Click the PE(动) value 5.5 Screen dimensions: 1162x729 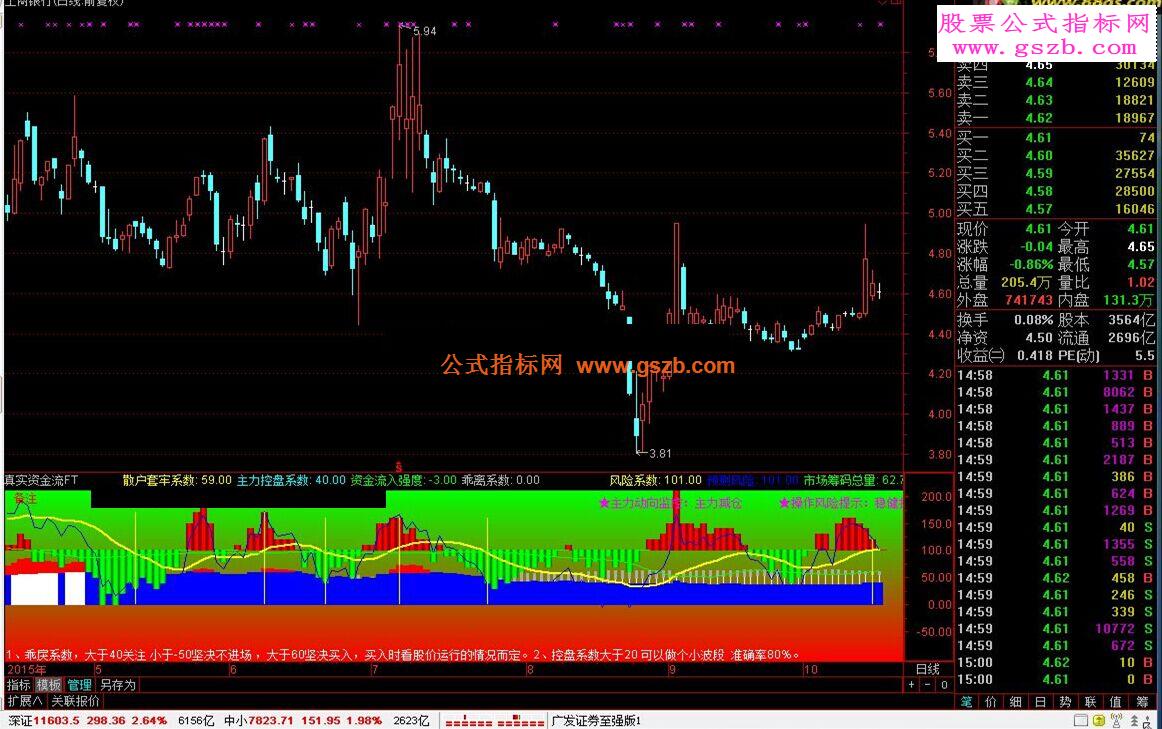(x=1144, y=356)
